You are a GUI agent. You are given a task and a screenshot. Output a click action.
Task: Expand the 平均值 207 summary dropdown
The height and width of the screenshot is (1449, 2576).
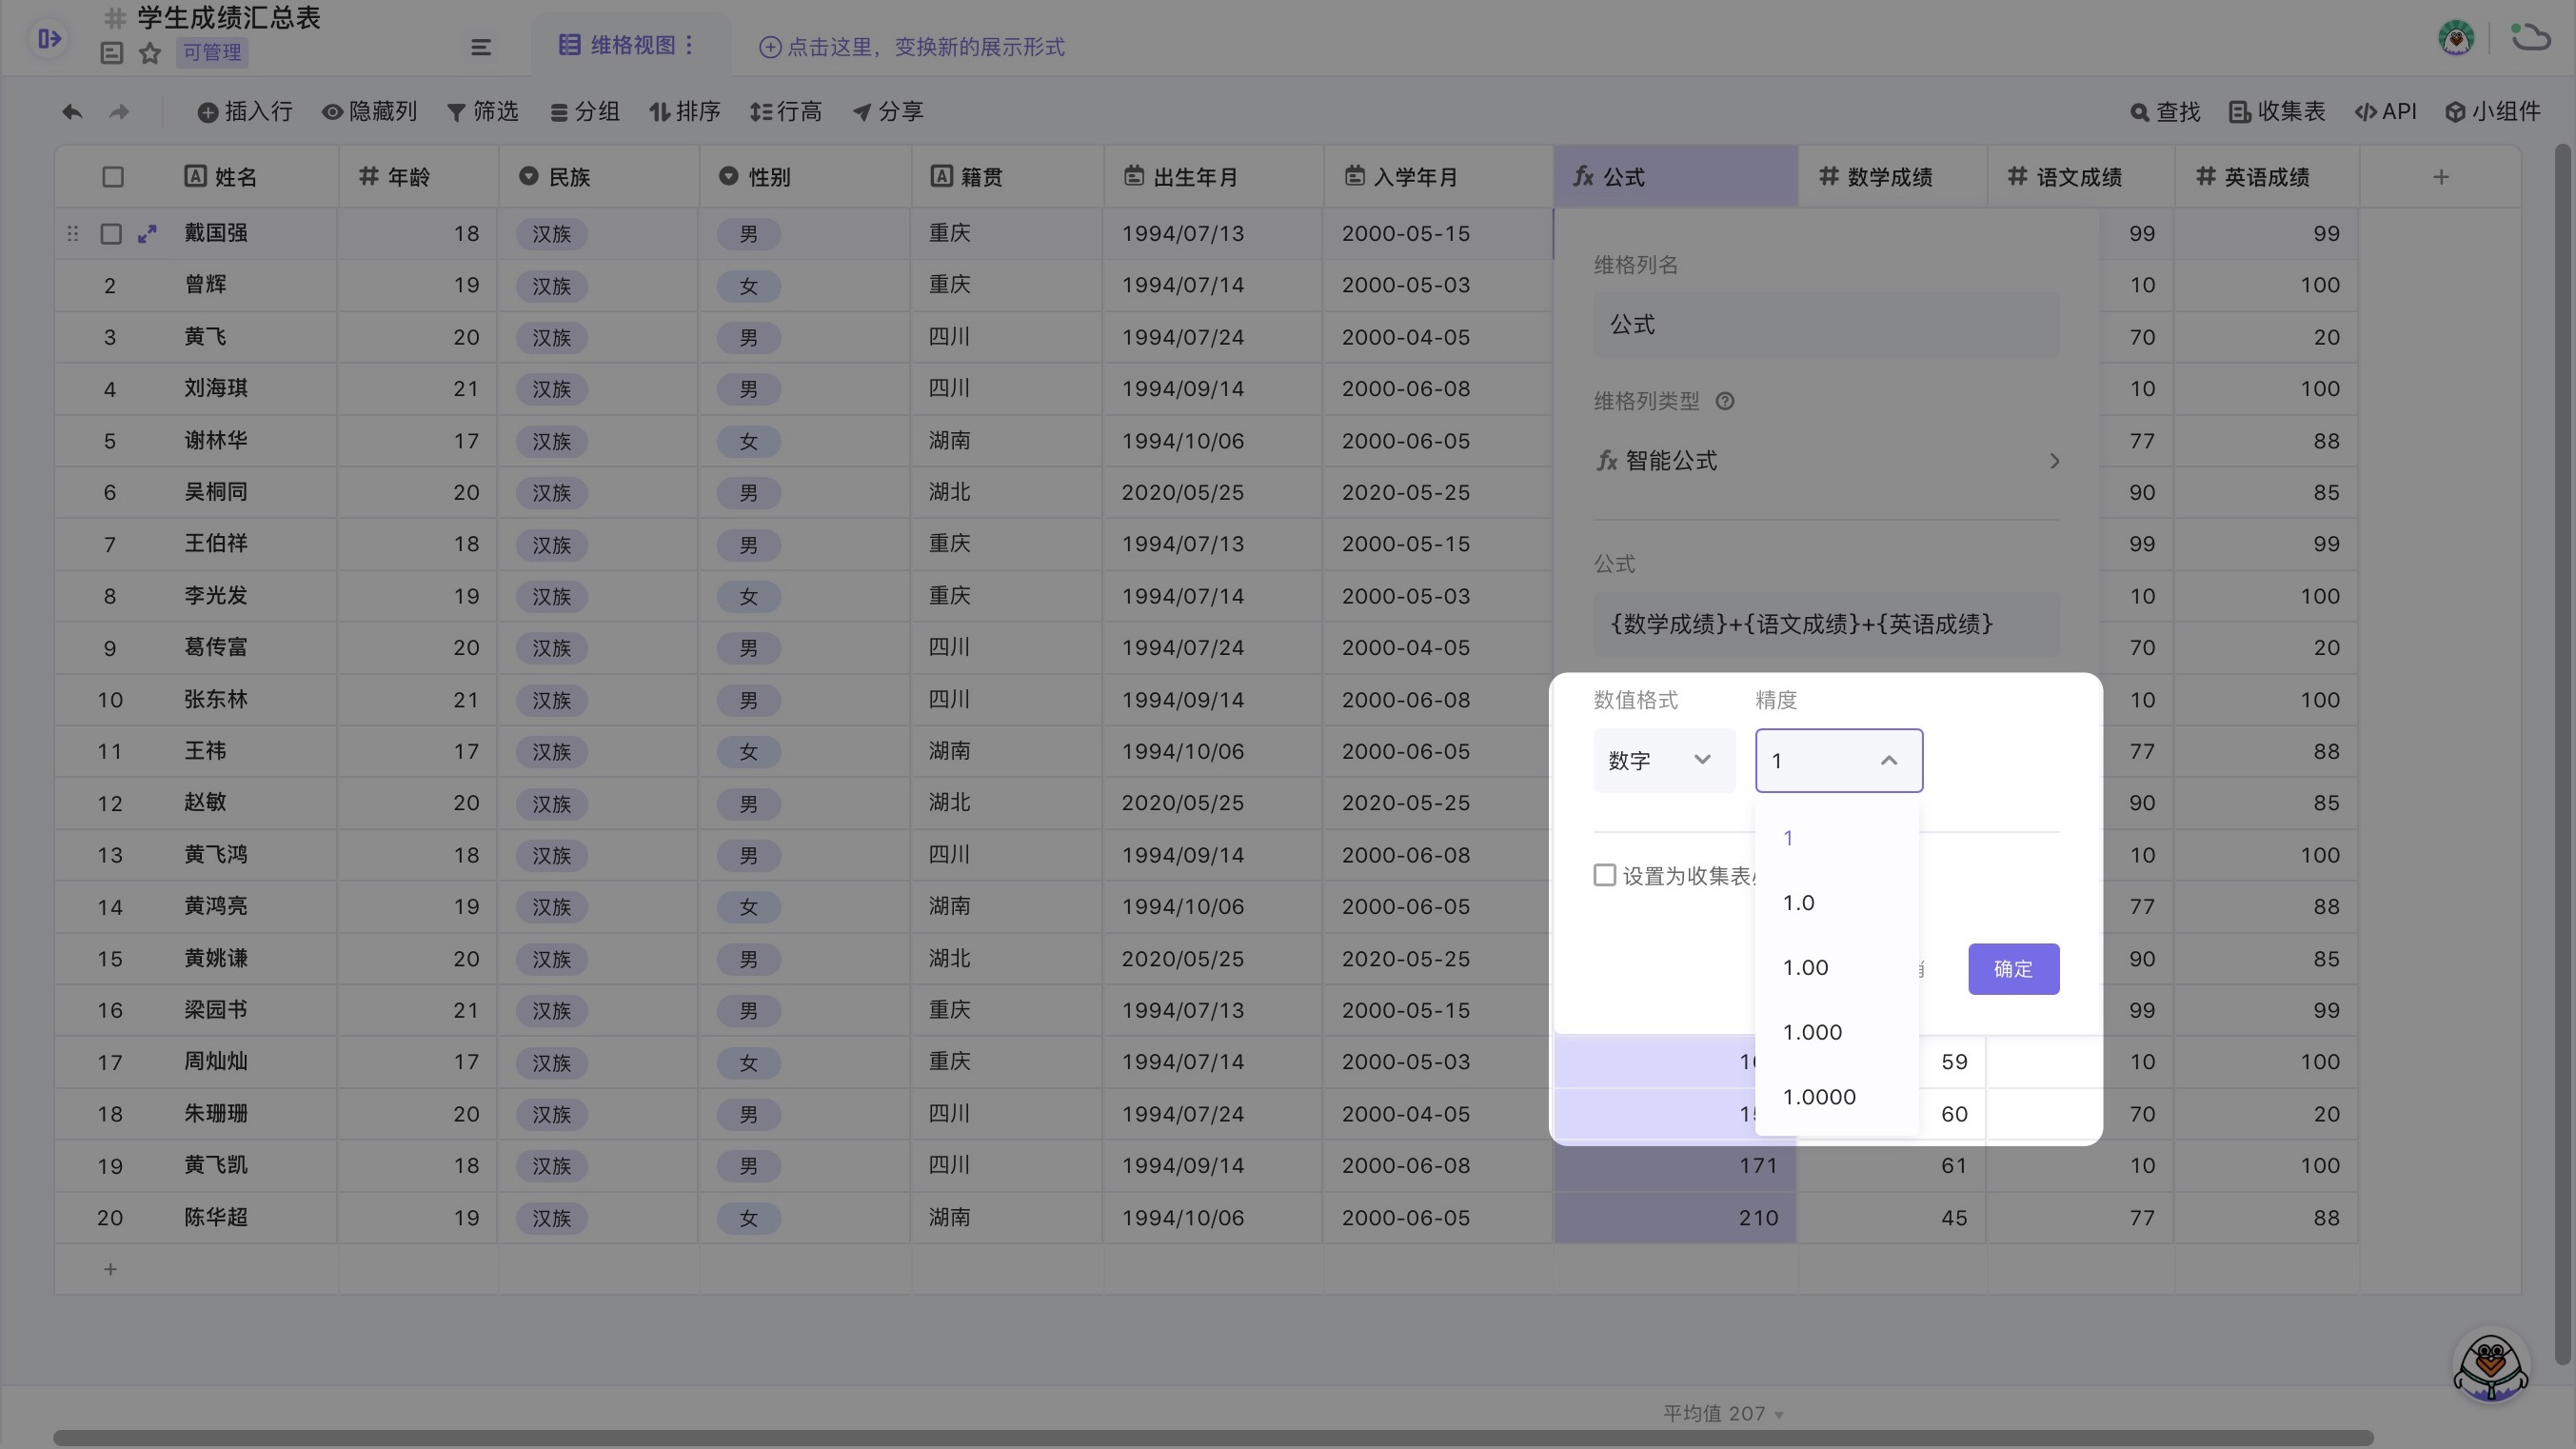point(1777,1414)
